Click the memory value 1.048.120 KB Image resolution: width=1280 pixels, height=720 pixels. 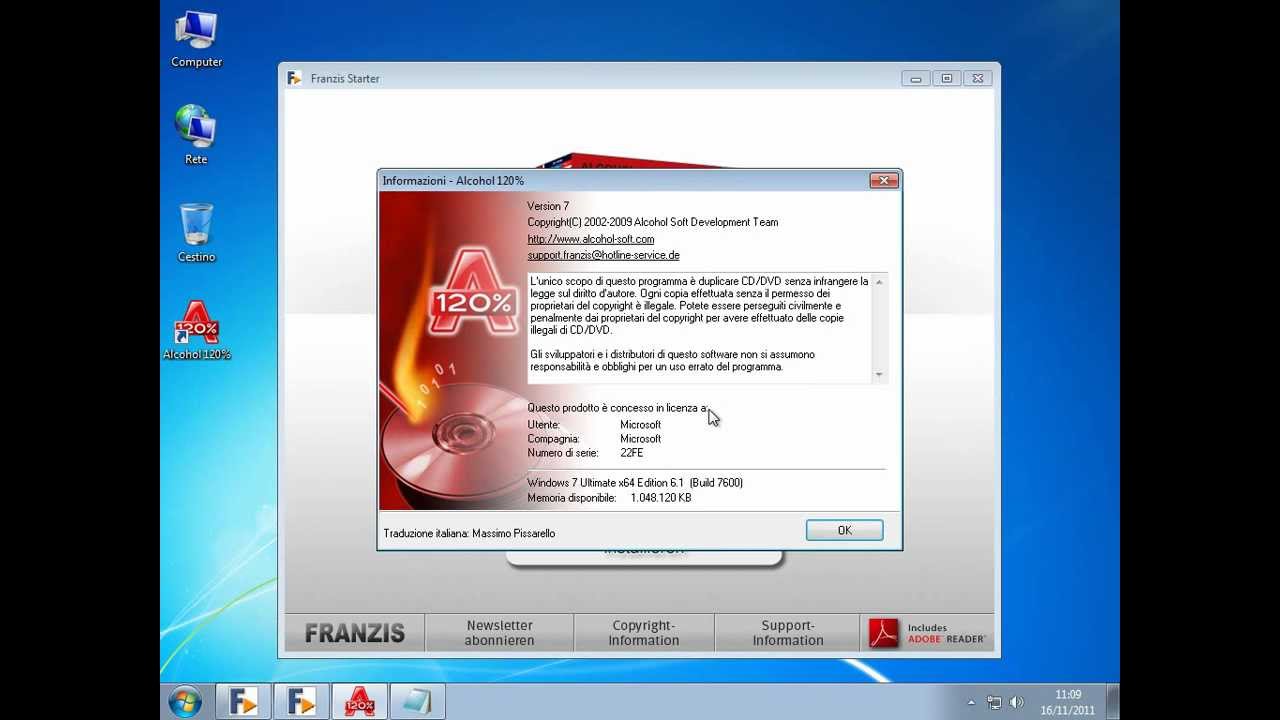[x=661, y=498]
